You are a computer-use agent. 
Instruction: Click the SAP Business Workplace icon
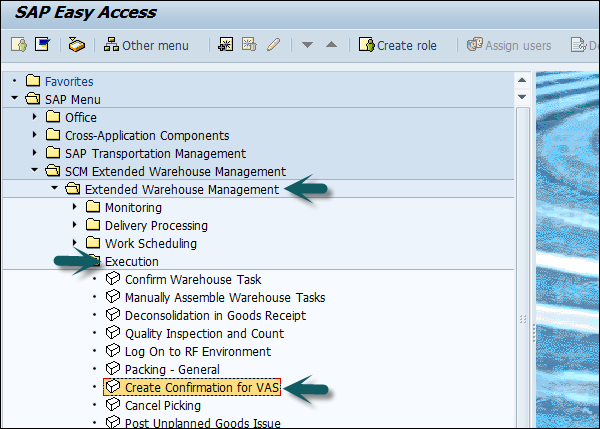pos(77,45)
